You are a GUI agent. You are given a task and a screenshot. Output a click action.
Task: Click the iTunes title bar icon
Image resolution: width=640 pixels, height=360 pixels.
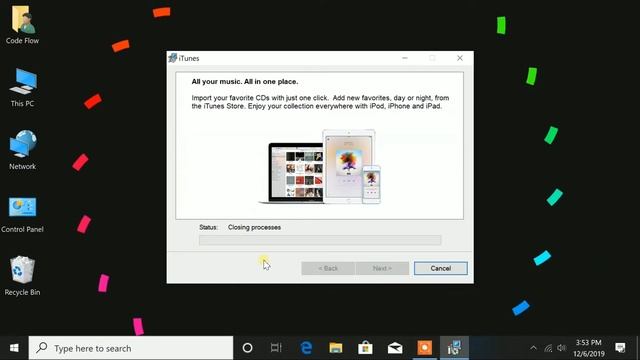[173, 58]
